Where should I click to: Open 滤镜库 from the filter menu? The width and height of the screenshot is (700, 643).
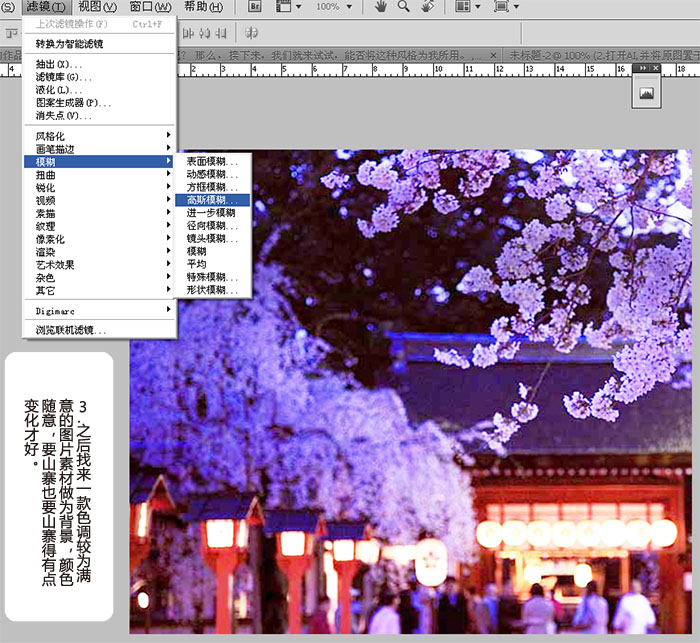[x=64, y=77]
